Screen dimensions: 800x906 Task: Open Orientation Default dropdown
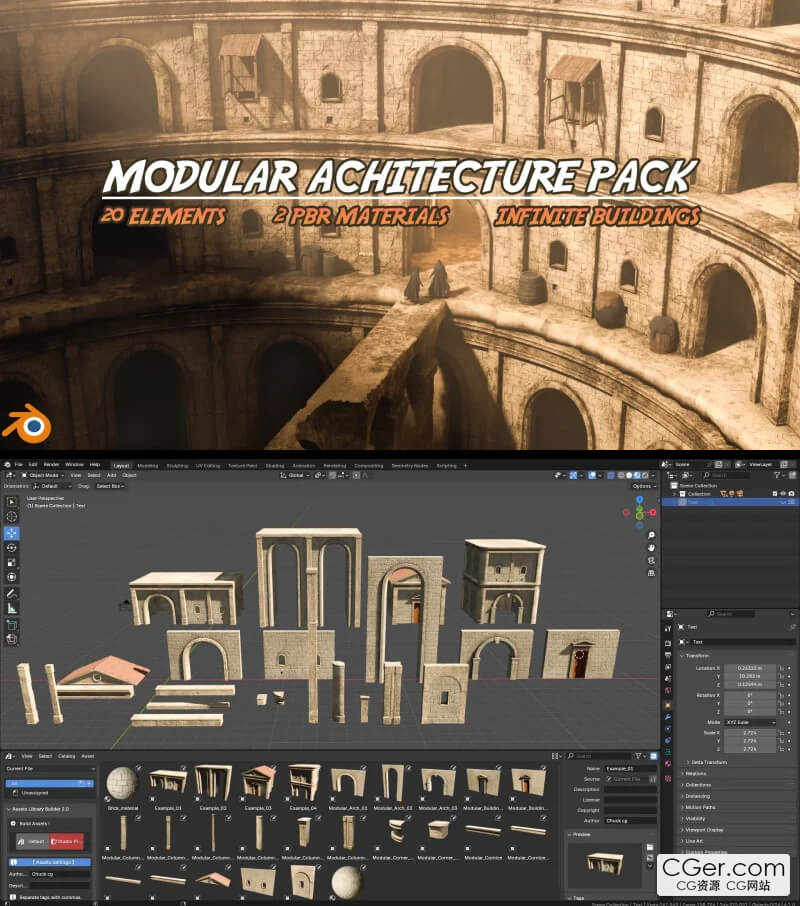53,486
